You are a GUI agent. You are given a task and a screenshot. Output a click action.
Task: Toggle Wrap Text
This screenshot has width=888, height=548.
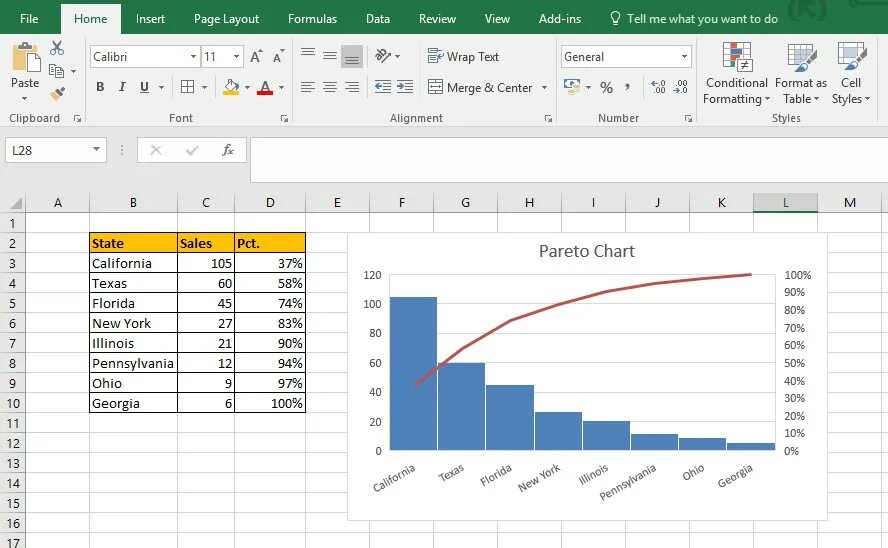(x=463, y=57)
